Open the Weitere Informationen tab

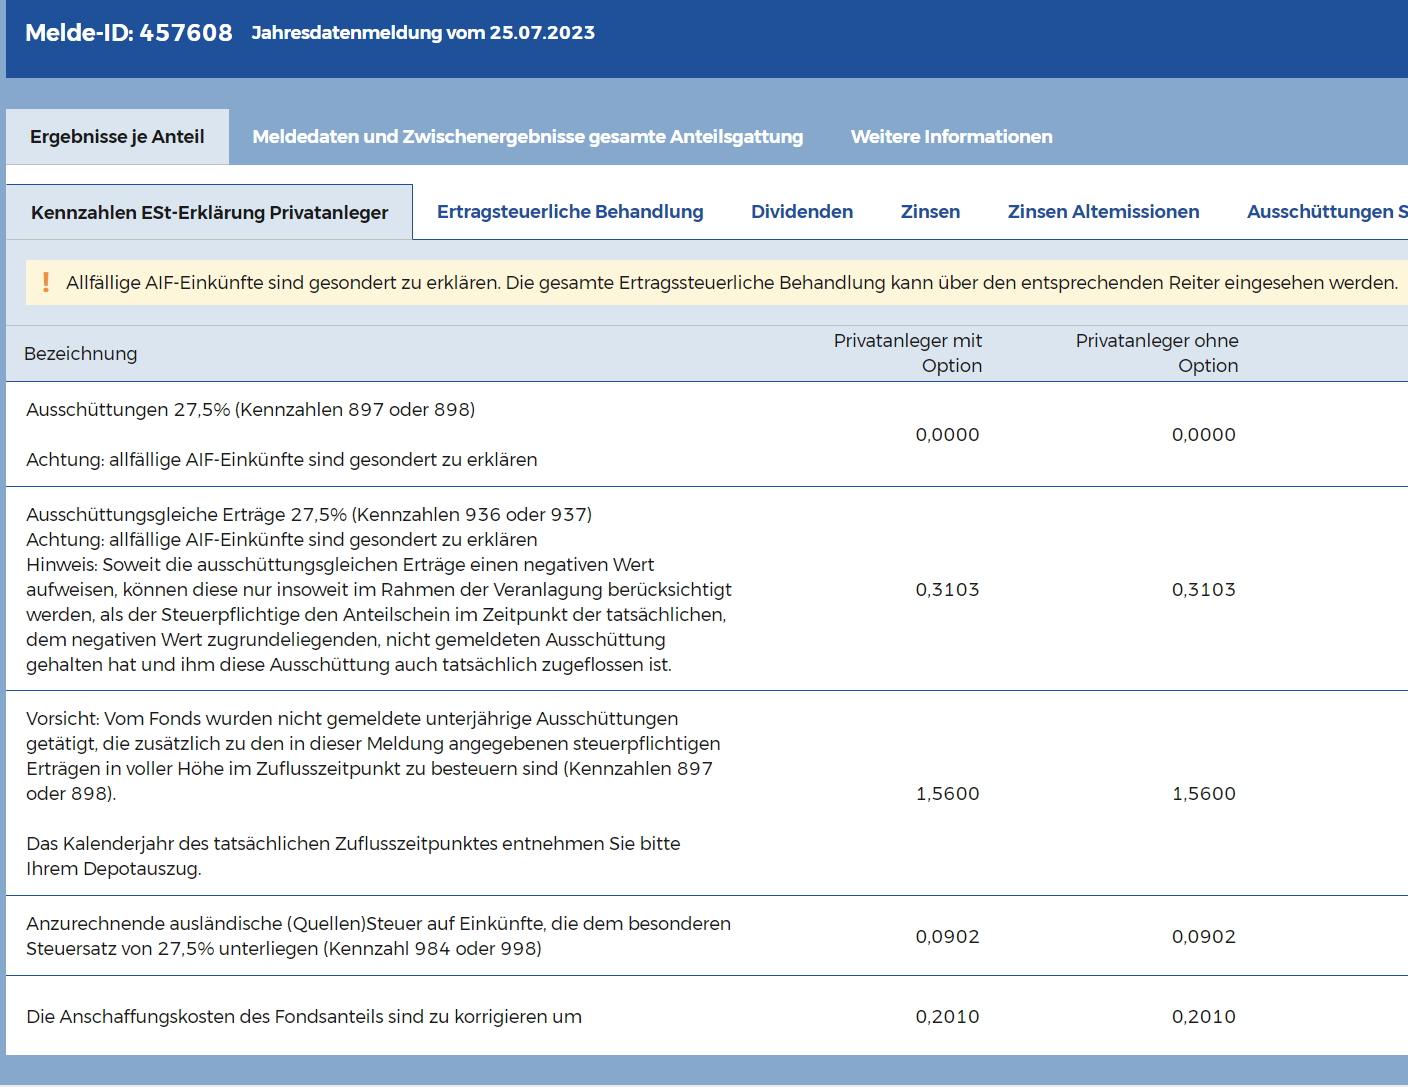[x=951, y=137]
